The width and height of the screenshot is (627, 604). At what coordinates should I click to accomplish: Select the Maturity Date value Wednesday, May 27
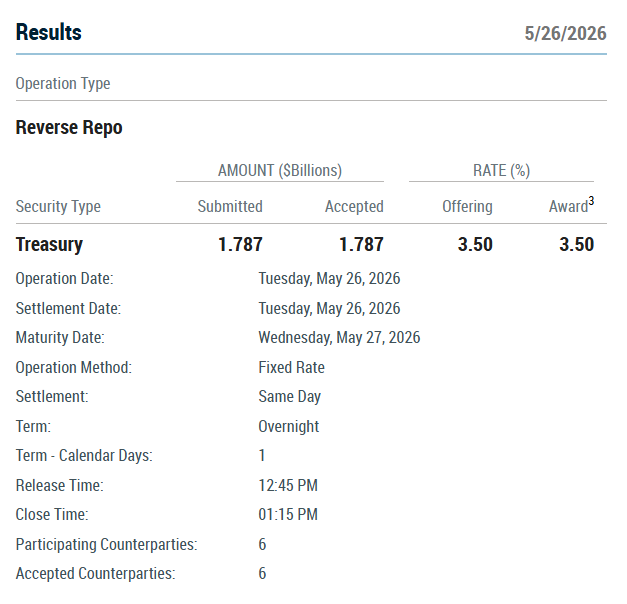click(x=339, y=338)
